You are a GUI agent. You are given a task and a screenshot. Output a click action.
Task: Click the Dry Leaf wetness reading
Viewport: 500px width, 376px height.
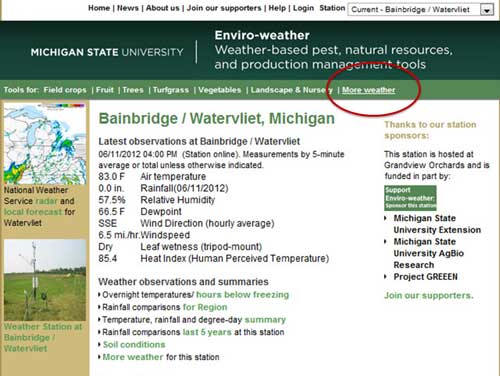105,247
